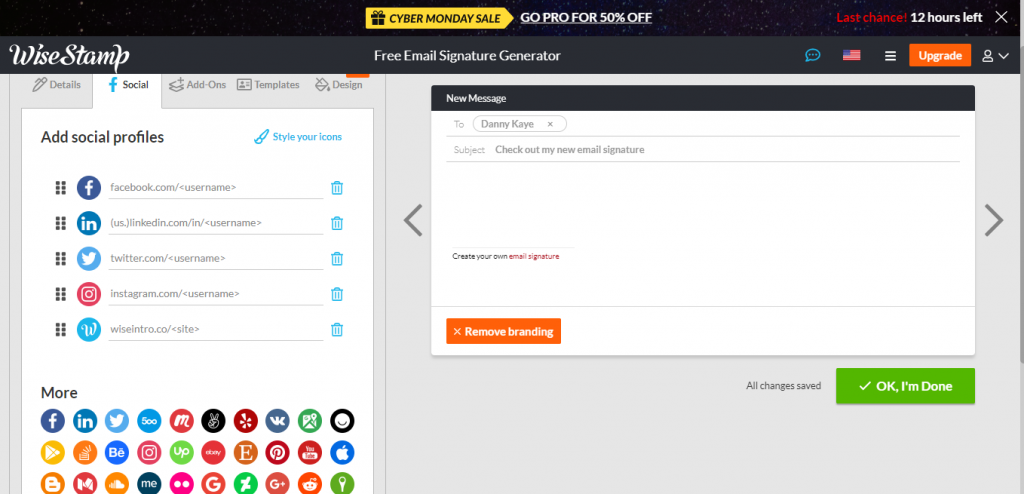Add Blogger icon from More grid
The height and width of the screenshot is (494, 1024).
tap(53, 483)
